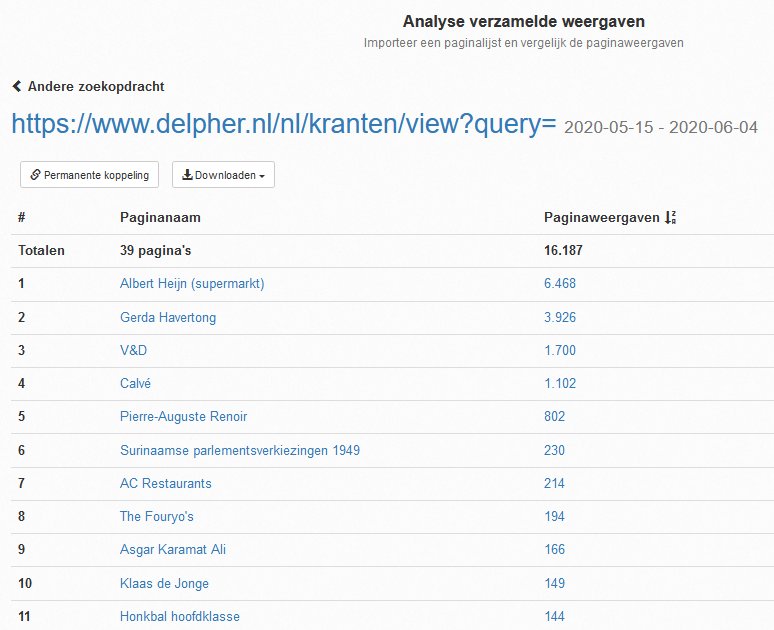Open Gerda Havertong page link

click(x=168, y=317)
